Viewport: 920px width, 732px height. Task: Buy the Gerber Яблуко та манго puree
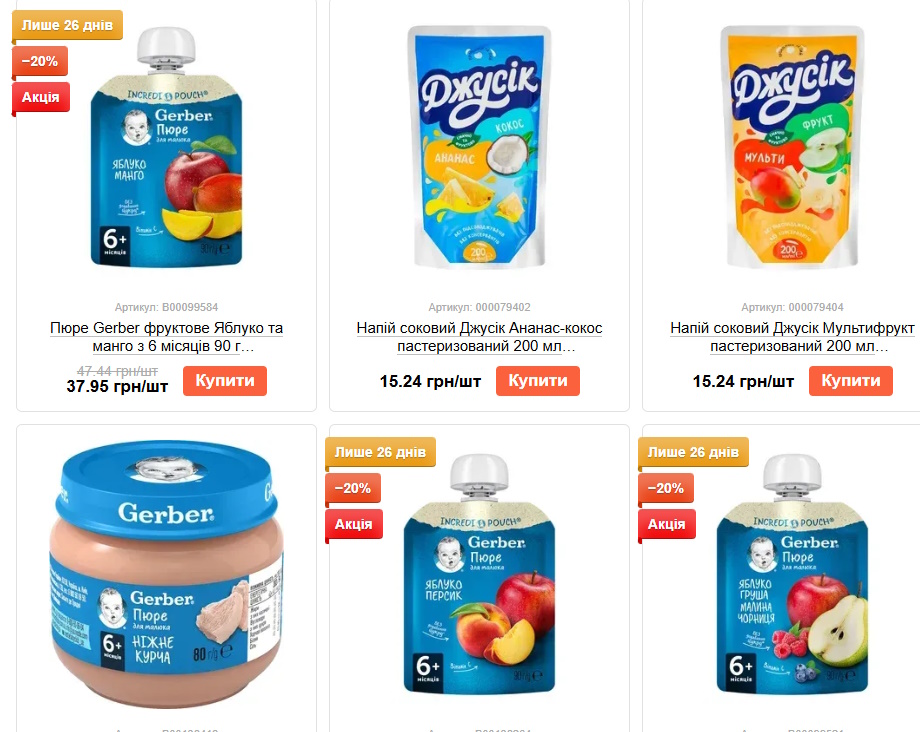pos(225,381)
